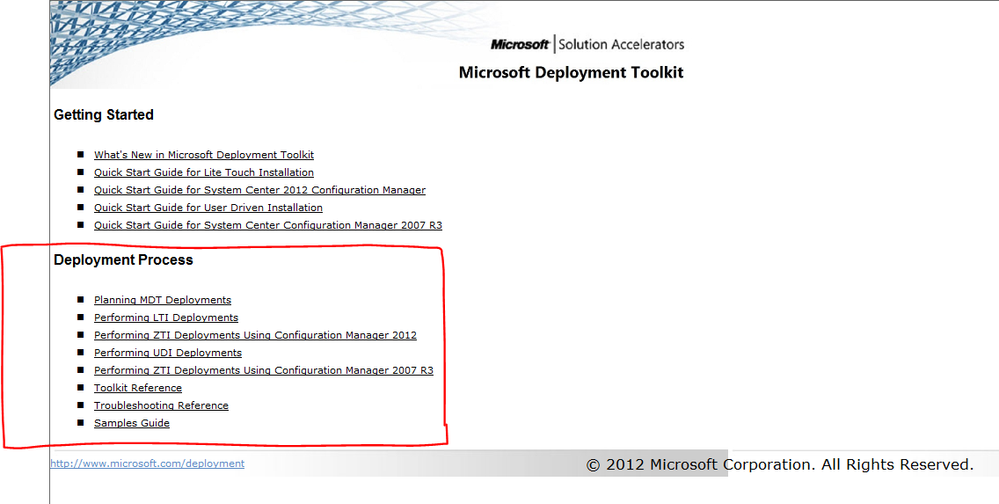The image size is (999, 504).
Task: Click the Getting Started heading
Action: click(104, 115)
